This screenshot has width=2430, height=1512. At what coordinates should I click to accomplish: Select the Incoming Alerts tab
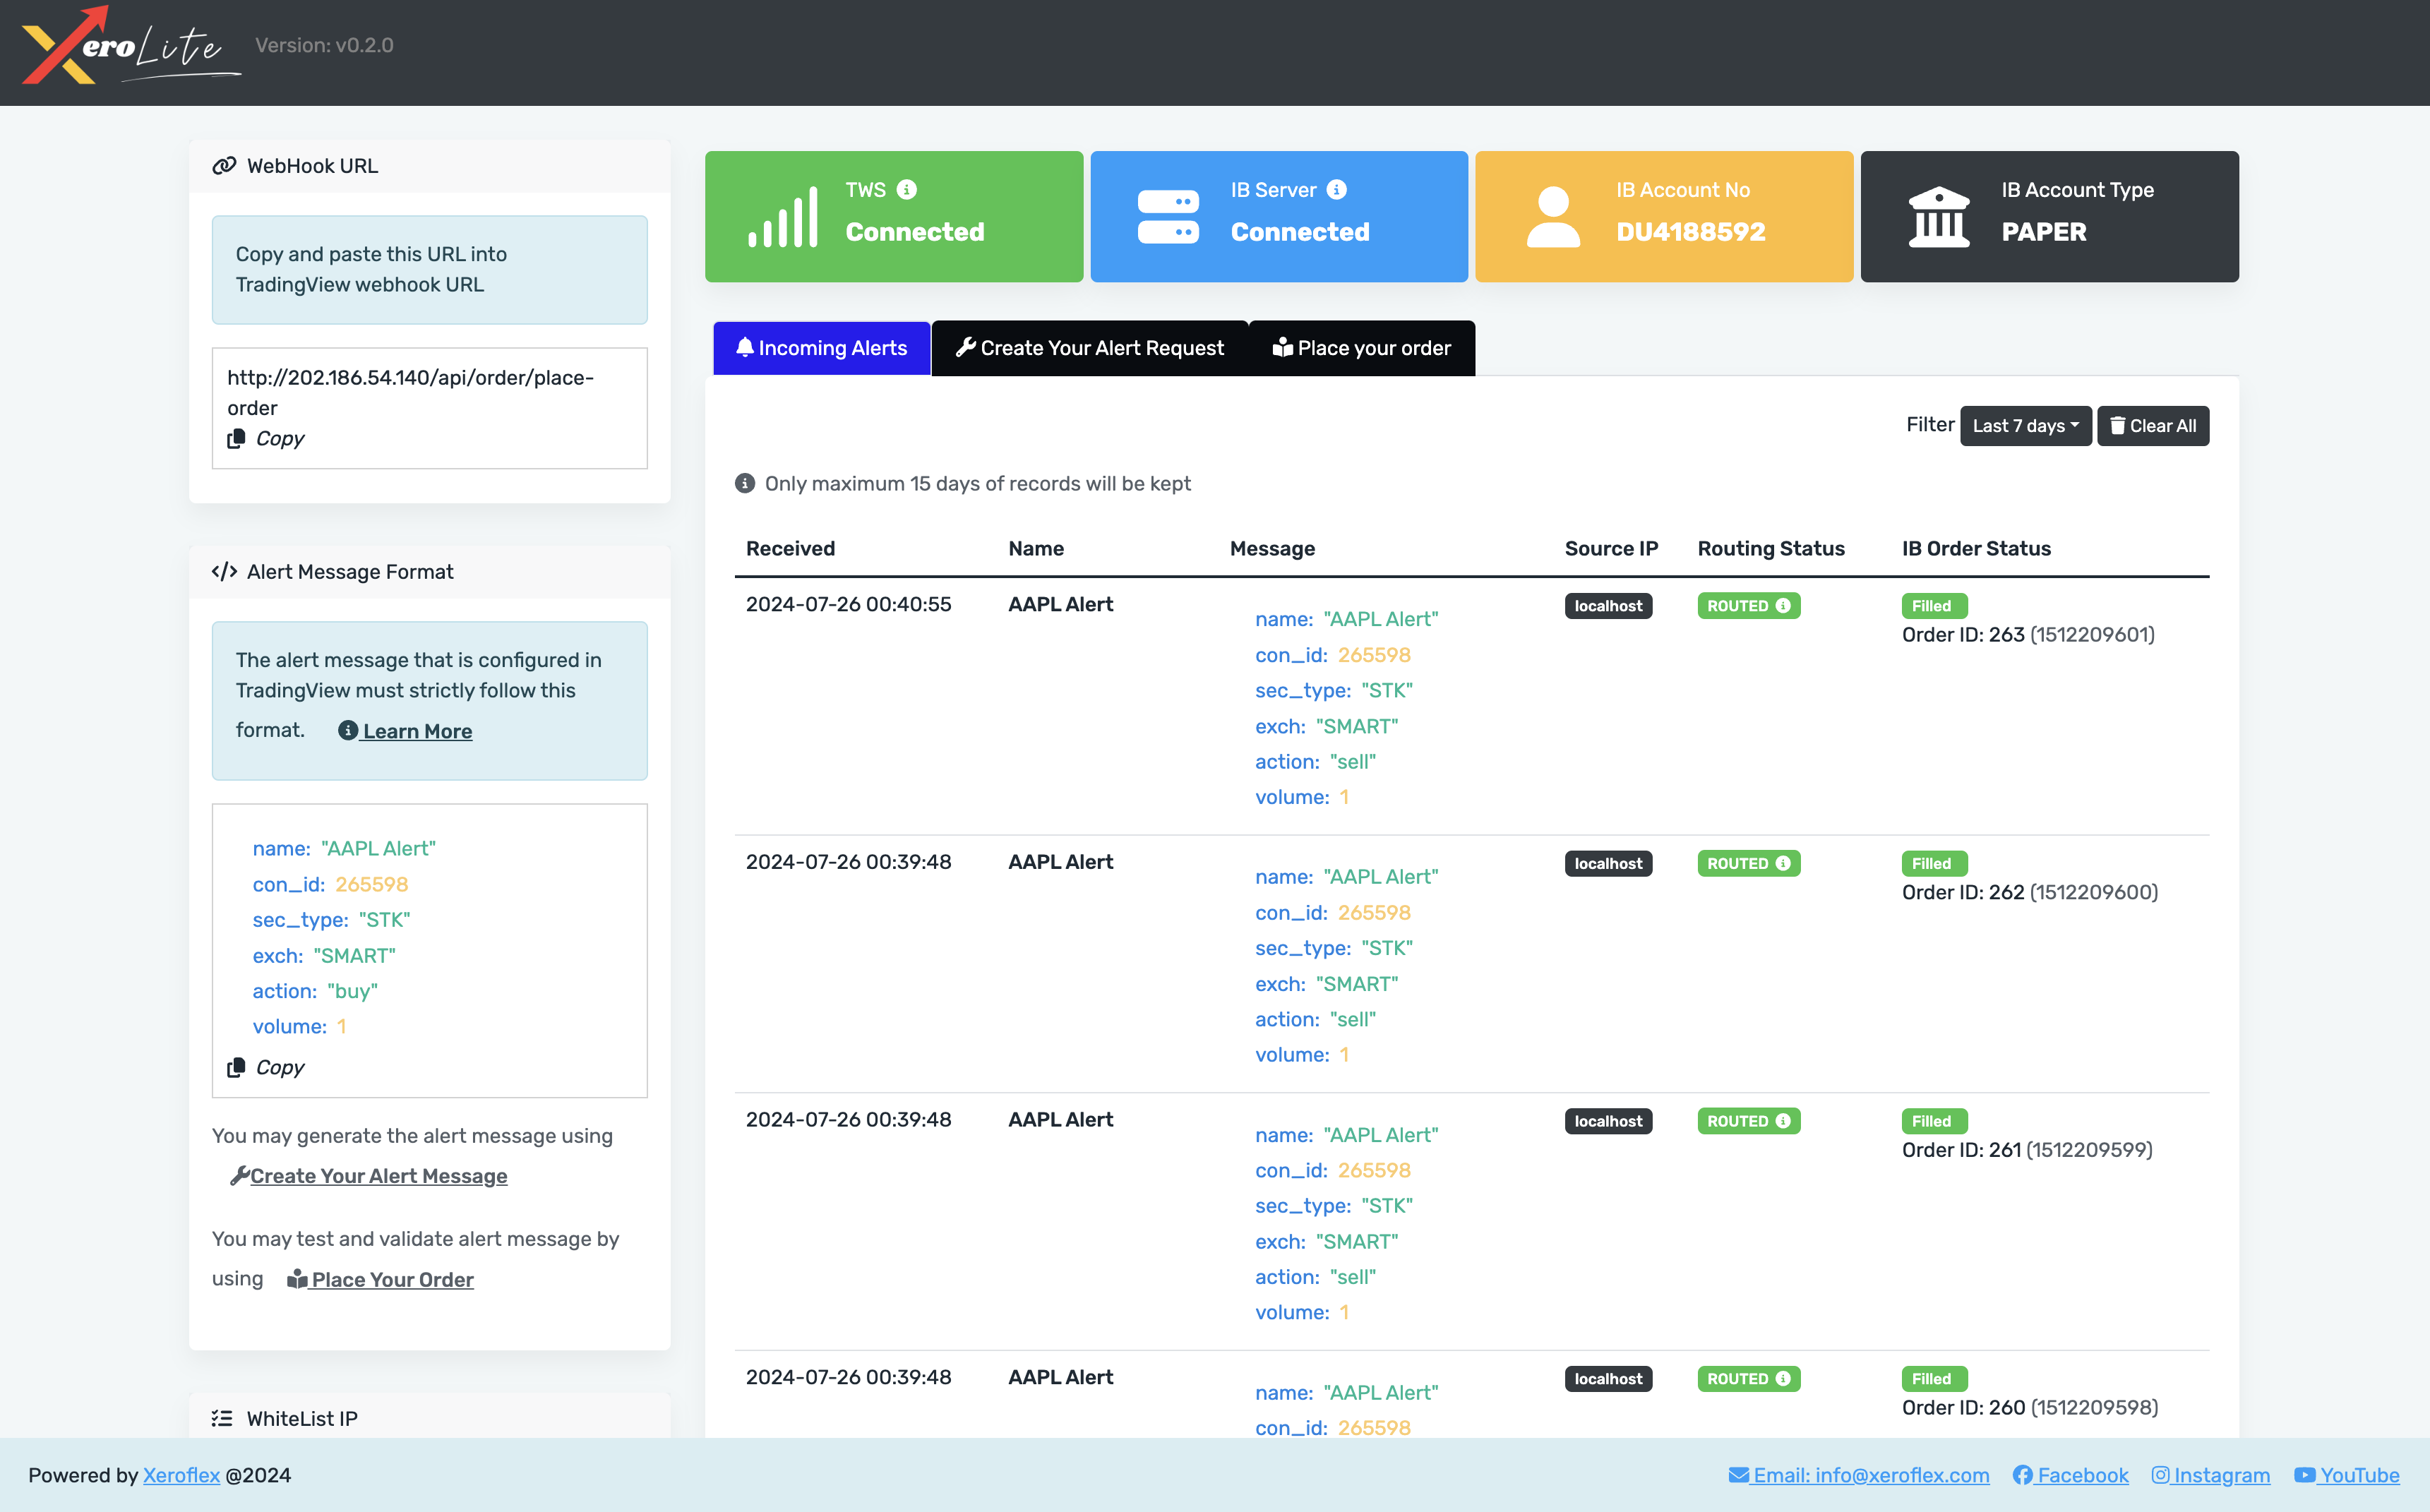(x=822, y=348)
